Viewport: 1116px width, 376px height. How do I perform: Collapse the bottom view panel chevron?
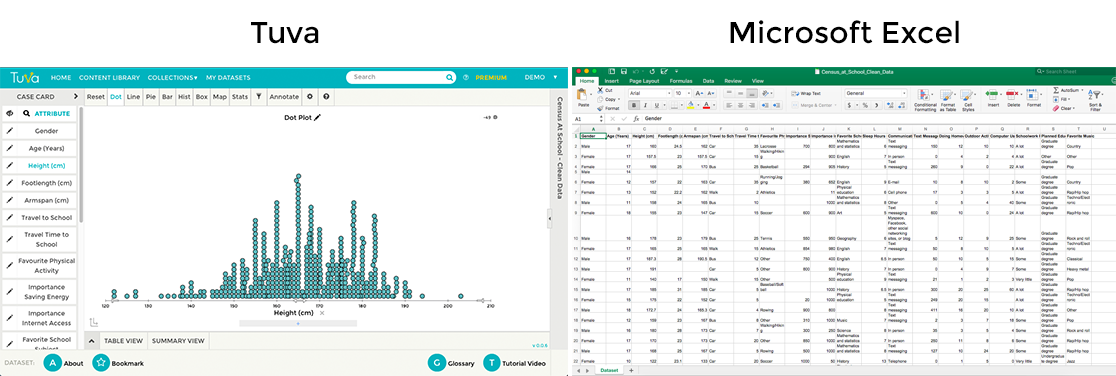pos(91,341)
